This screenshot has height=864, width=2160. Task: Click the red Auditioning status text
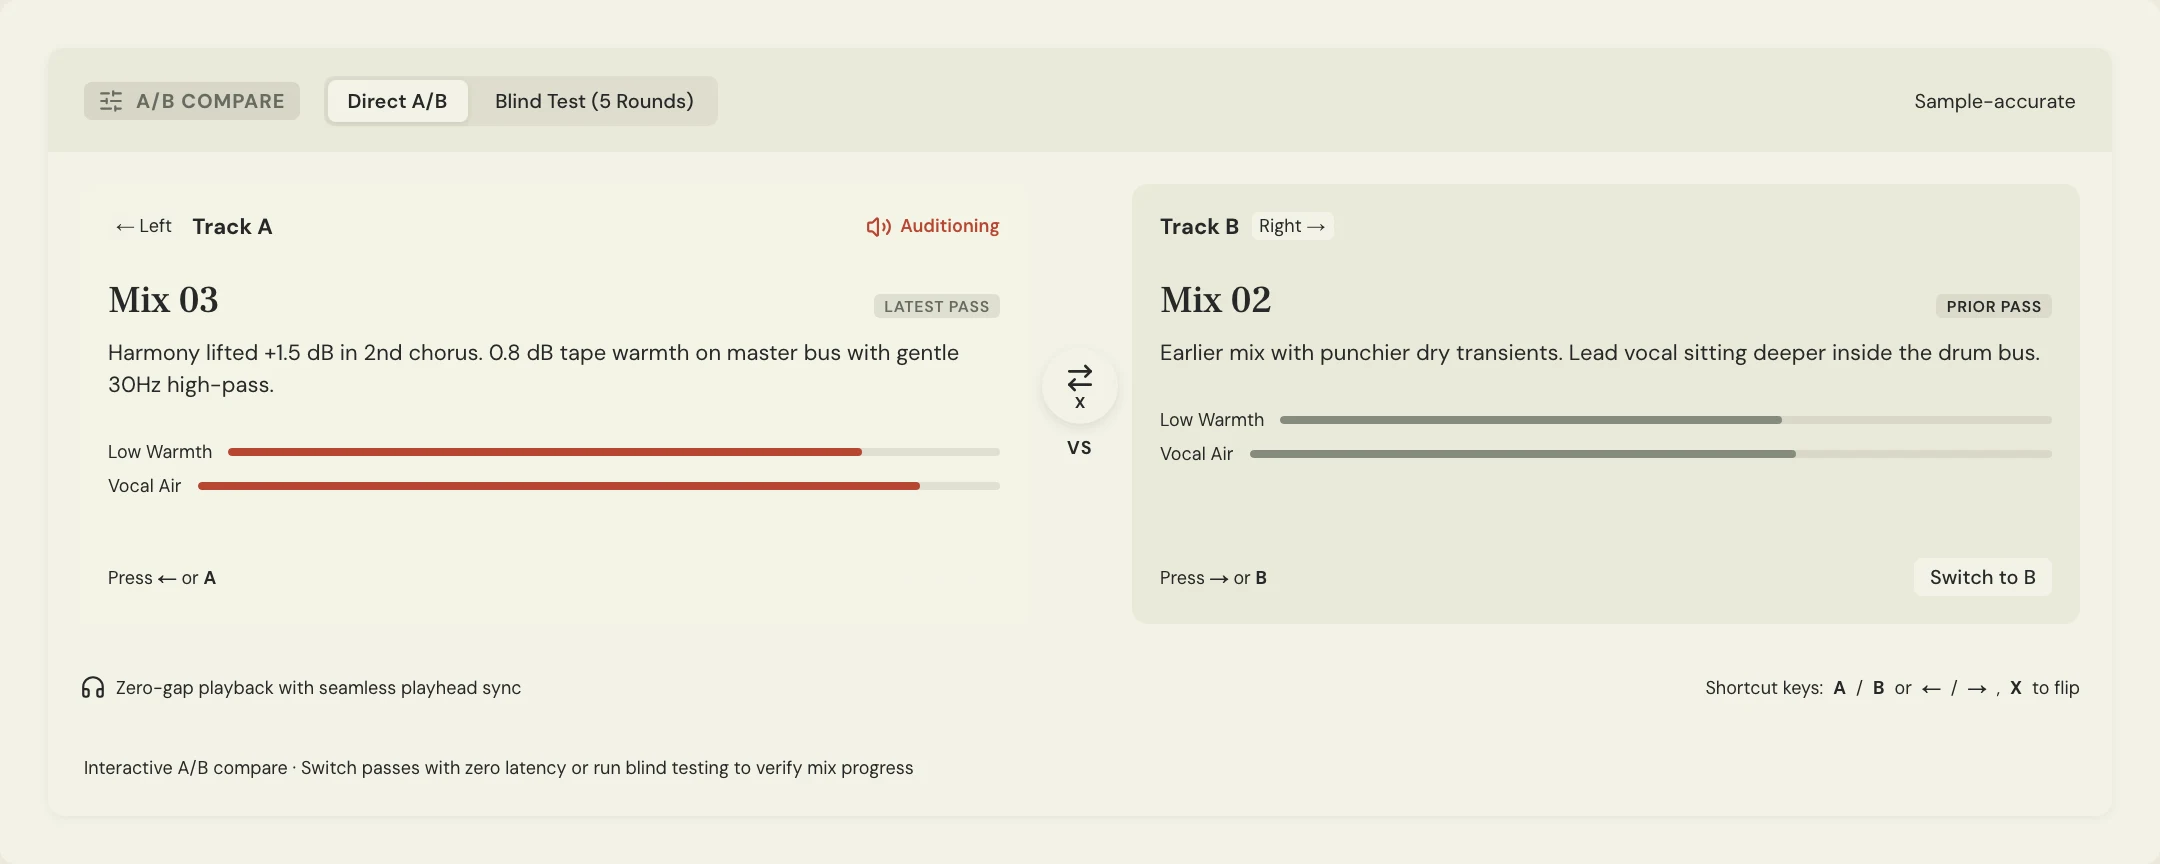point(949,226)
